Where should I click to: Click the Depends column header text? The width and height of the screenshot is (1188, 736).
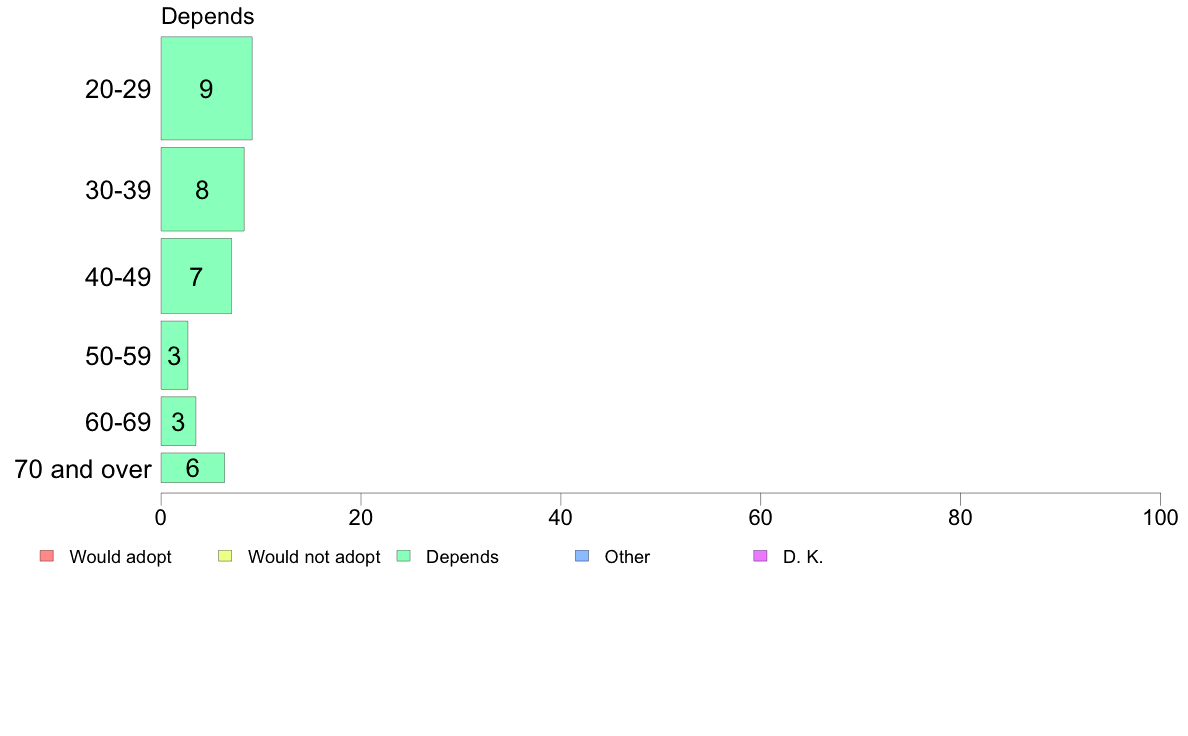[x=207, y=17]
